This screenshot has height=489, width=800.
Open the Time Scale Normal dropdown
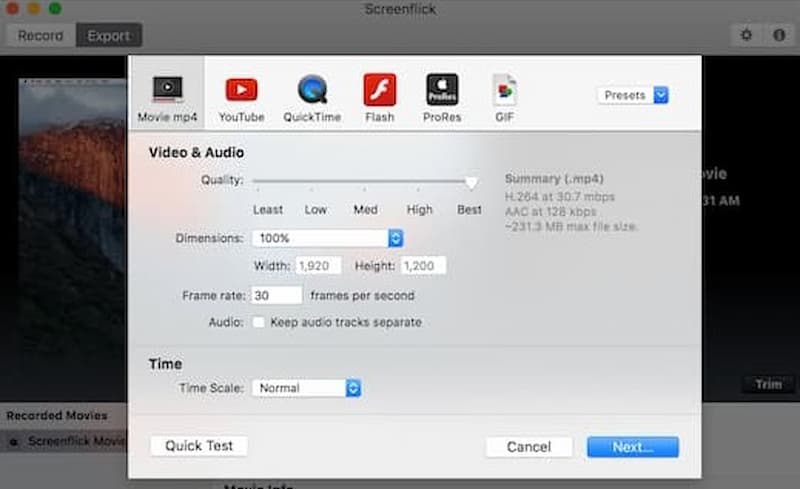(x=306, y=388)
